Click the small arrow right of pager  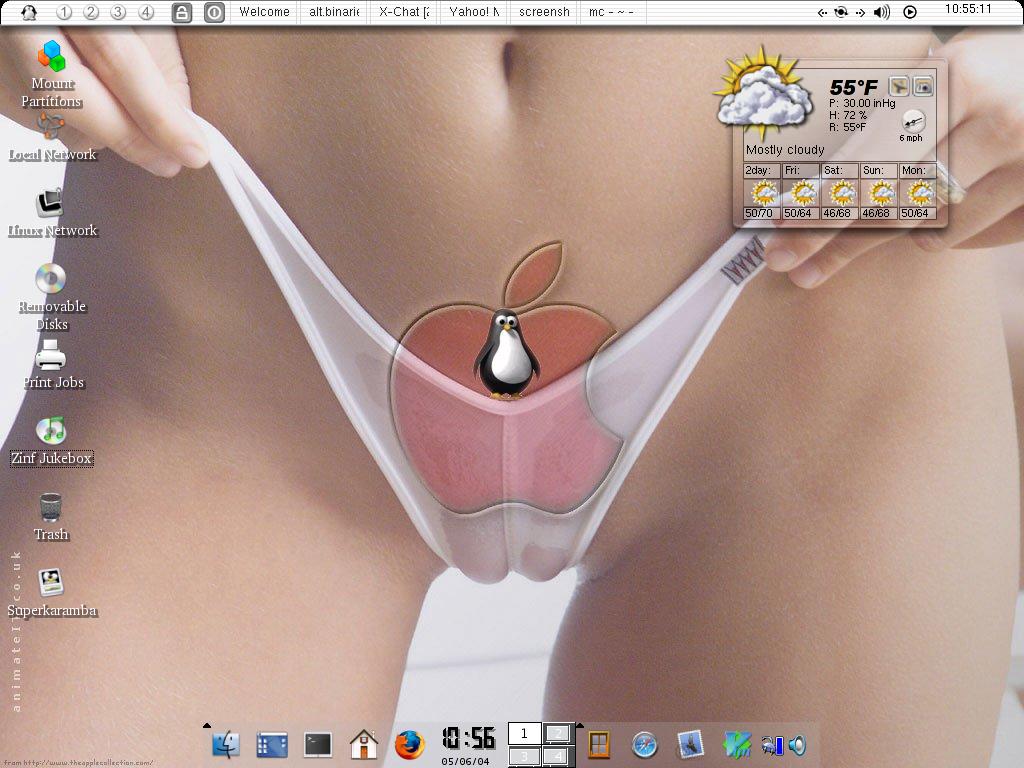point(579,725)
